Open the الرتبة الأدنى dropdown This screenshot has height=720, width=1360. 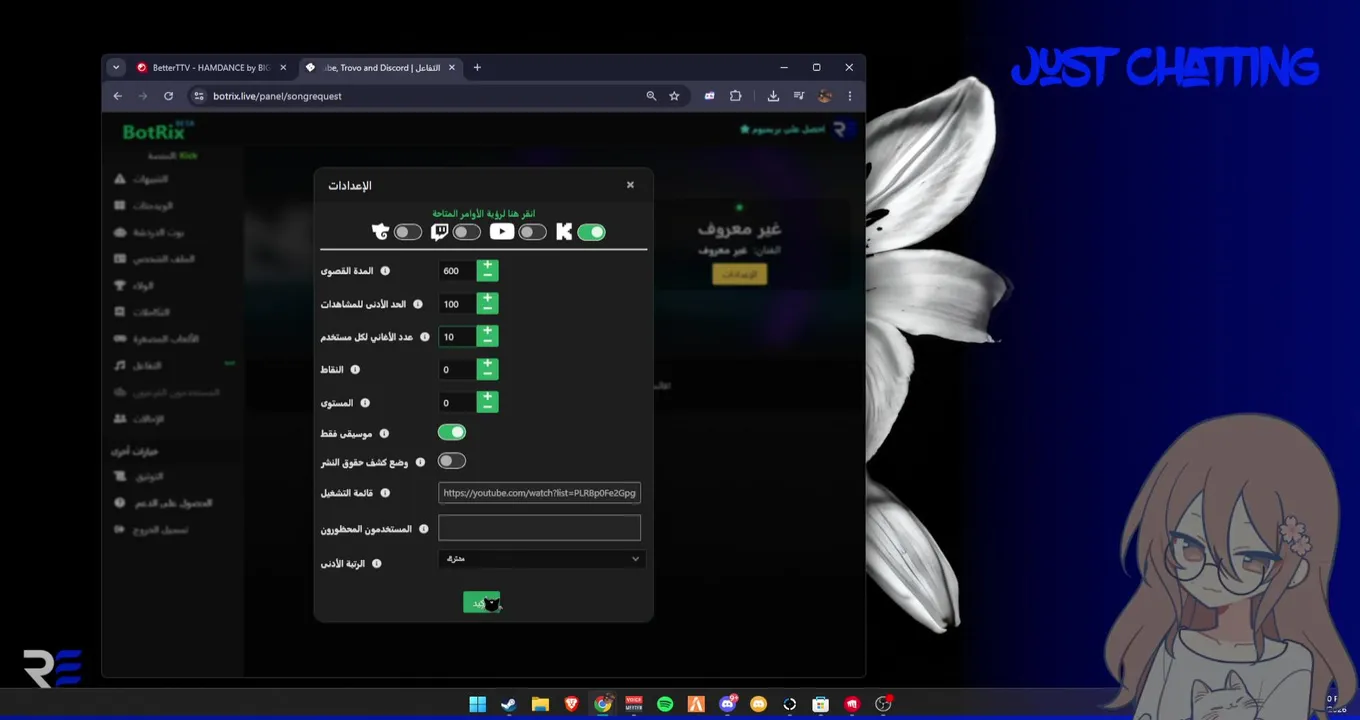click(x=541, y=559)
